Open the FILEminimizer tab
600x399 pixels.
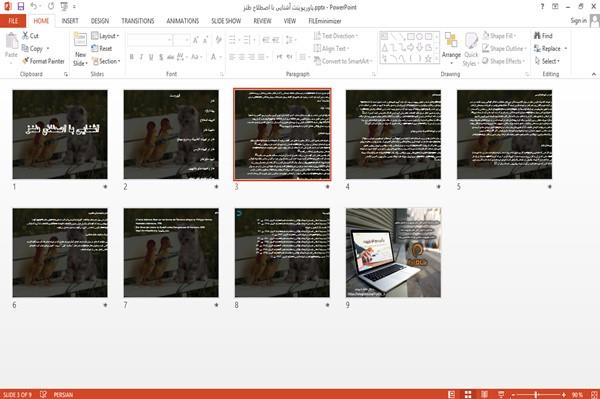tap(325, 21)
